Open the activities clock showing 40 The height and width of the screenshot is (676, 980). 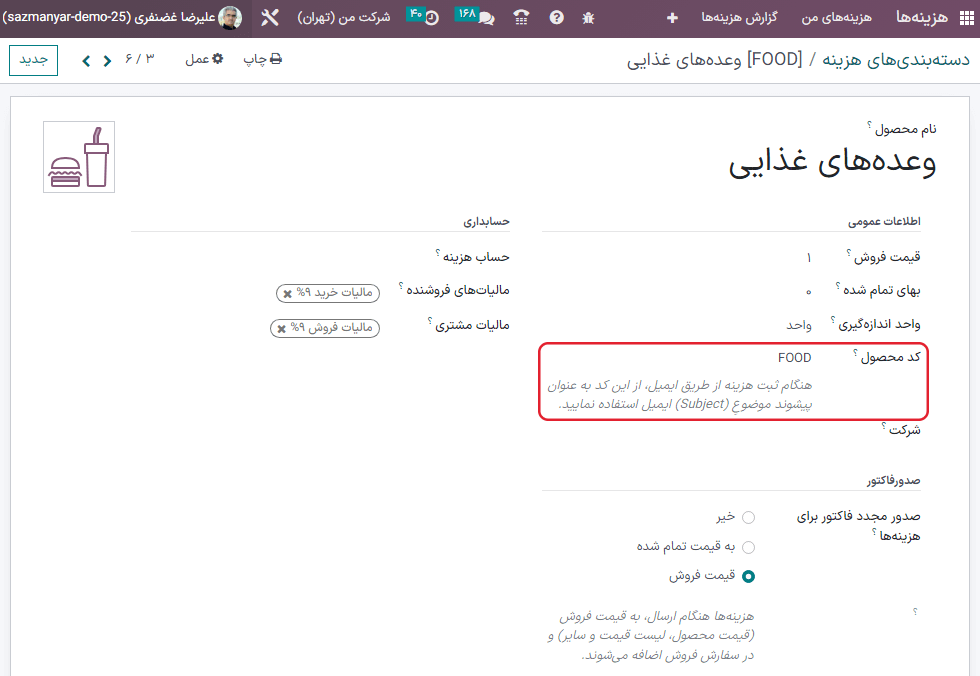[434, 17]
